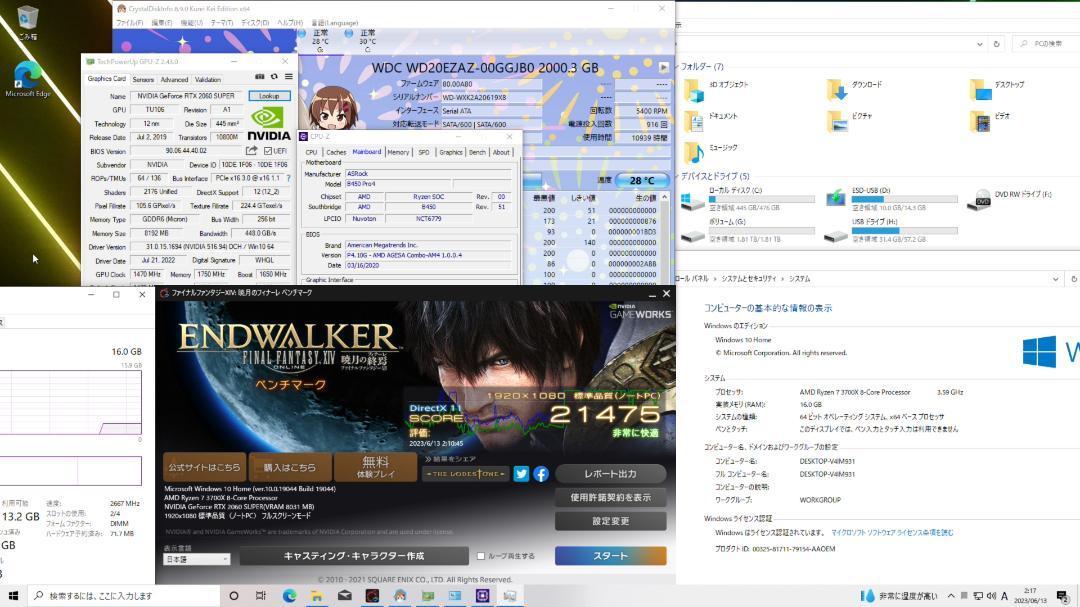Click the キャスティング・キャラクター作成 button
This screenshot has width=1080, height=607.
coord(354,555)
